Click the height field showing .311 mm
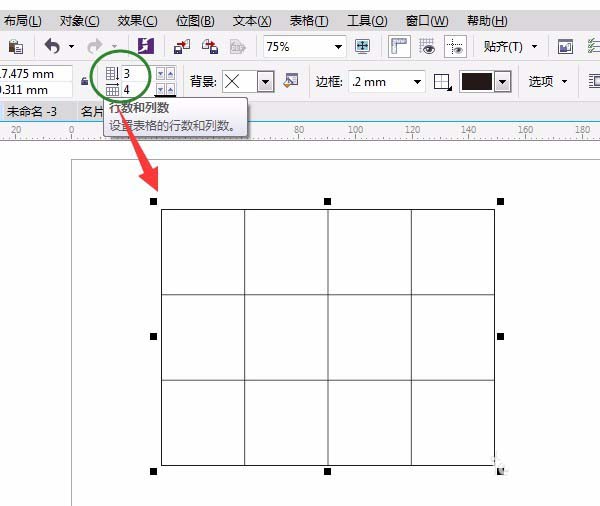This screenshot has height=506, width=600. tap(36, 90)
